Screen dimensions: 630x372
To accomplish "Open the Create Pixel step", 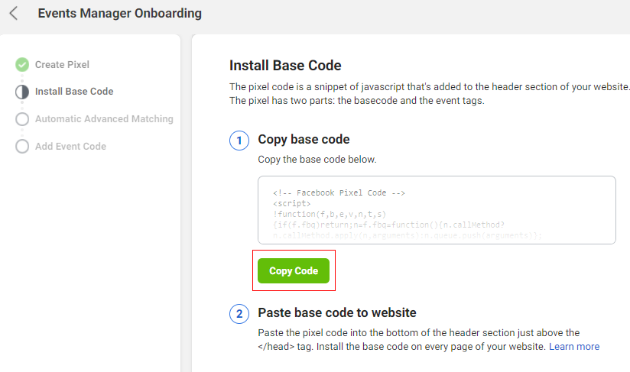I will pyautogui.click(x=62, y=65).
